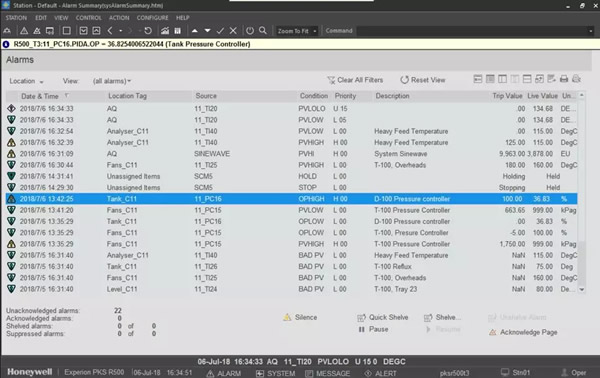The height and width of the screenshot is (378, 600).
Task: Open the back history dropdown arrow
Action: pos(121,31)
